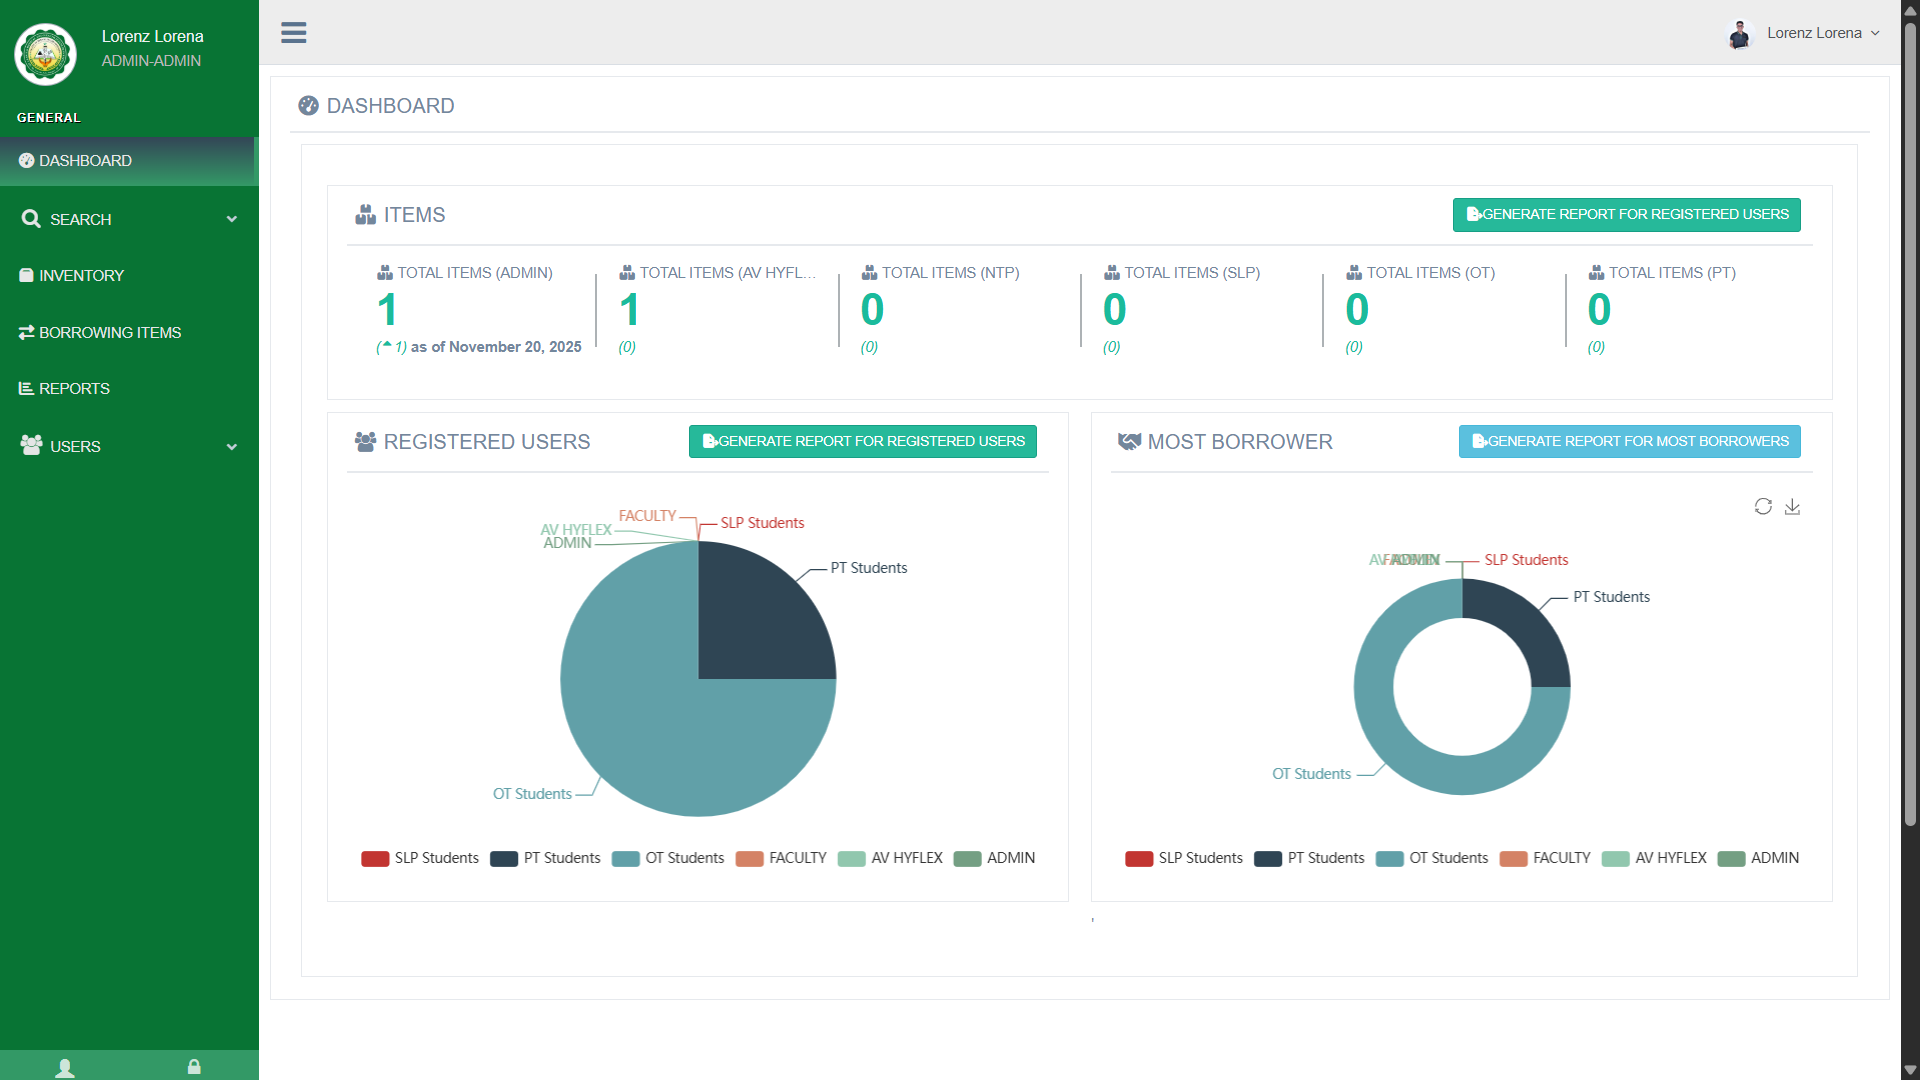Click the hamburger menu icon
The image size is (1920, 1080).
coord(293,32)
